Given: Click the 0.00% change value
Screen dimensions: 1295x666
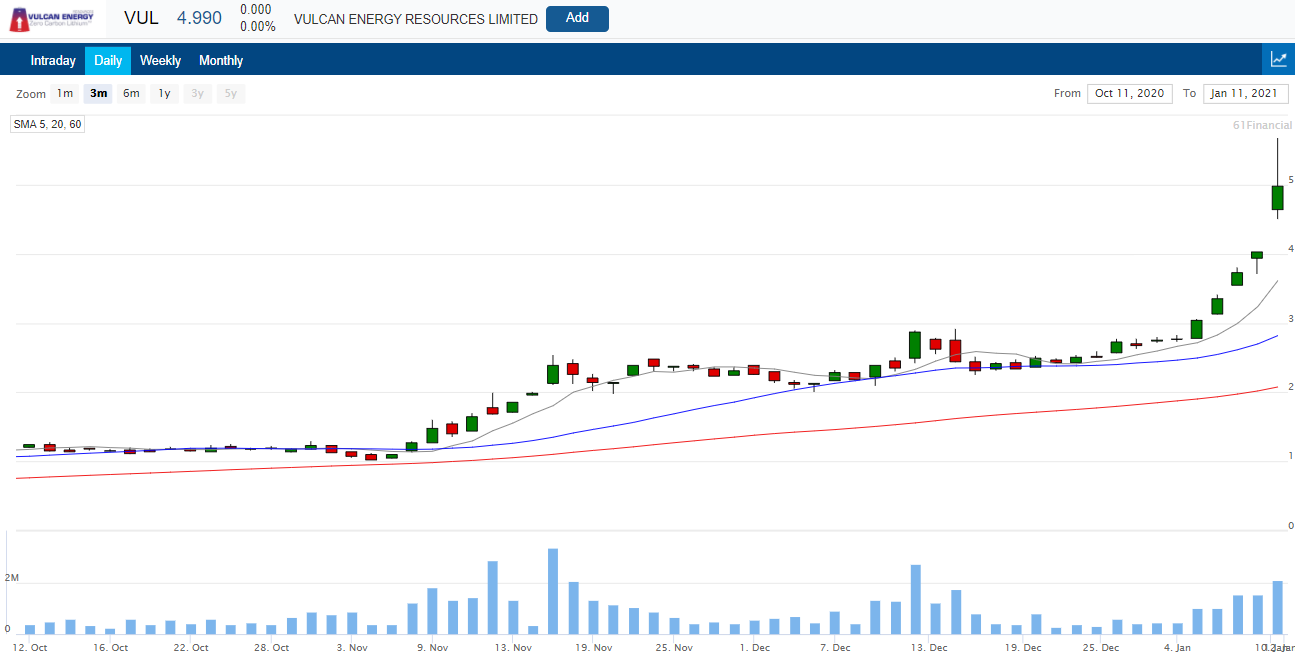Looking at the screenshot, I should coord(258,27).
